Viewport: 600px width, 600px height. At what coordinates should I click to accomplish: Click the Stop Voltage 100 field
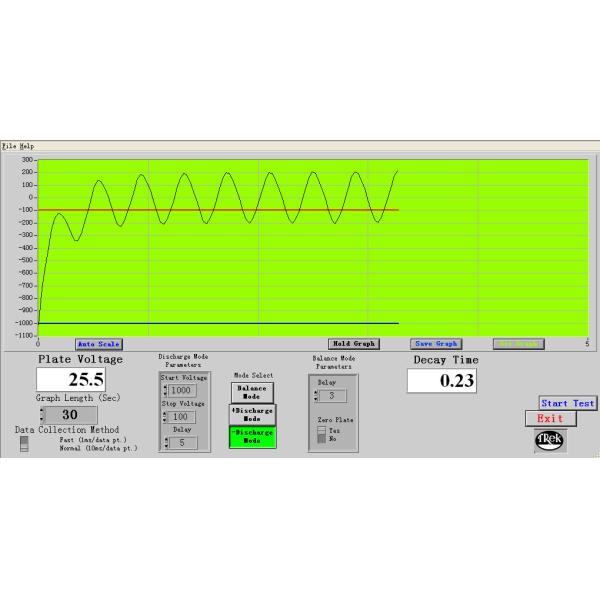coord(181,417)
